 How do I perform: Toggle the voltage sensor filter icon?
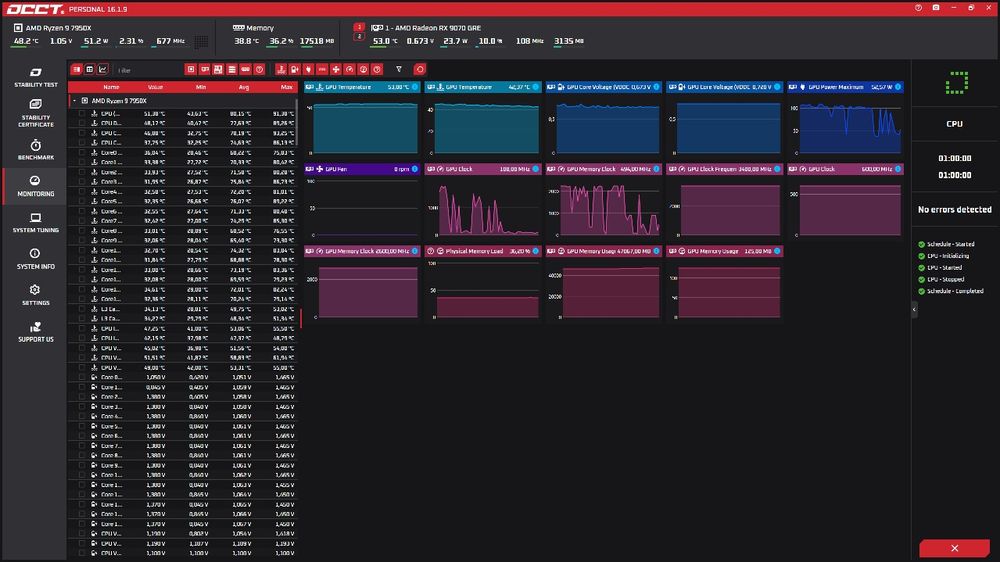(x=295, y=70)
